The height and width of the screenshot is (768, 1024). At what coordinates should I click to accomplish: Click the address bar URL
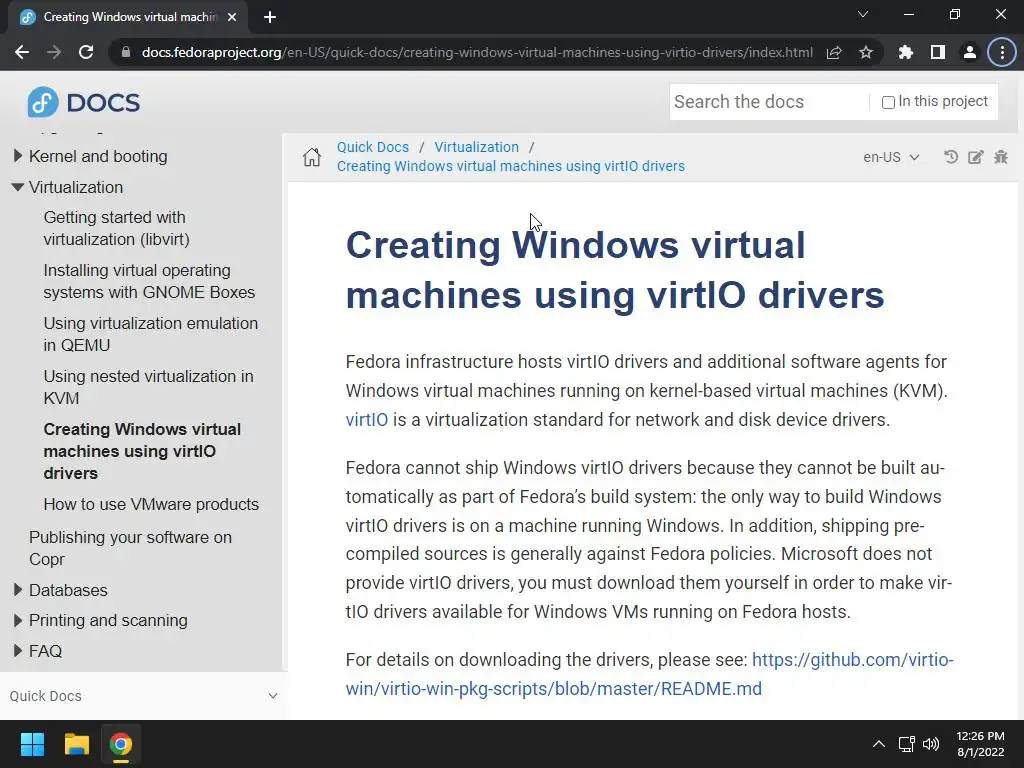click(477, 52)
